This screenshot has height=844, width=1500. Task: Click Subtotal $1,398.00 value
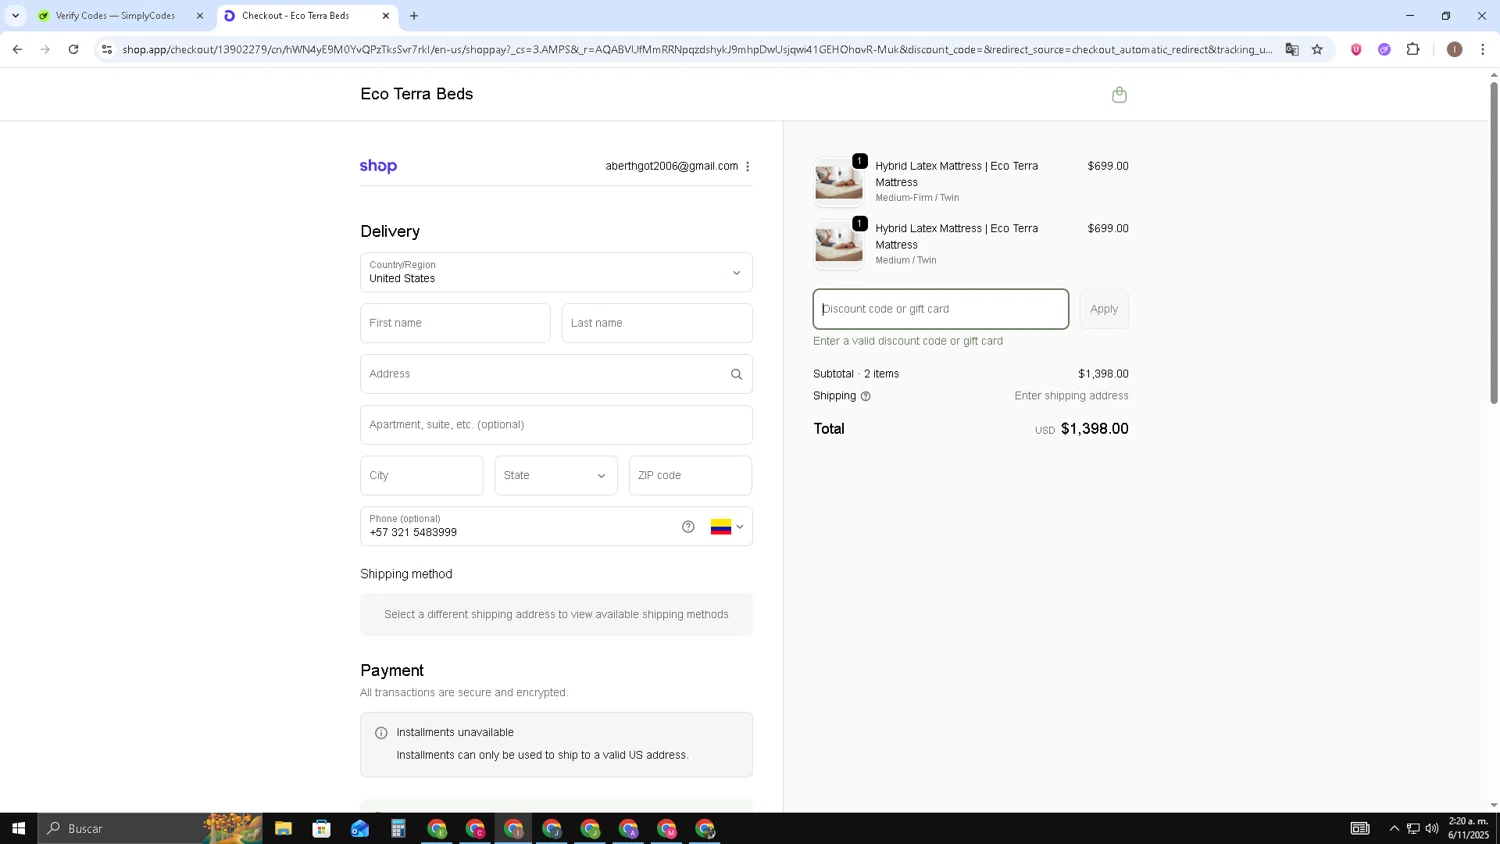pos(1103,374)
